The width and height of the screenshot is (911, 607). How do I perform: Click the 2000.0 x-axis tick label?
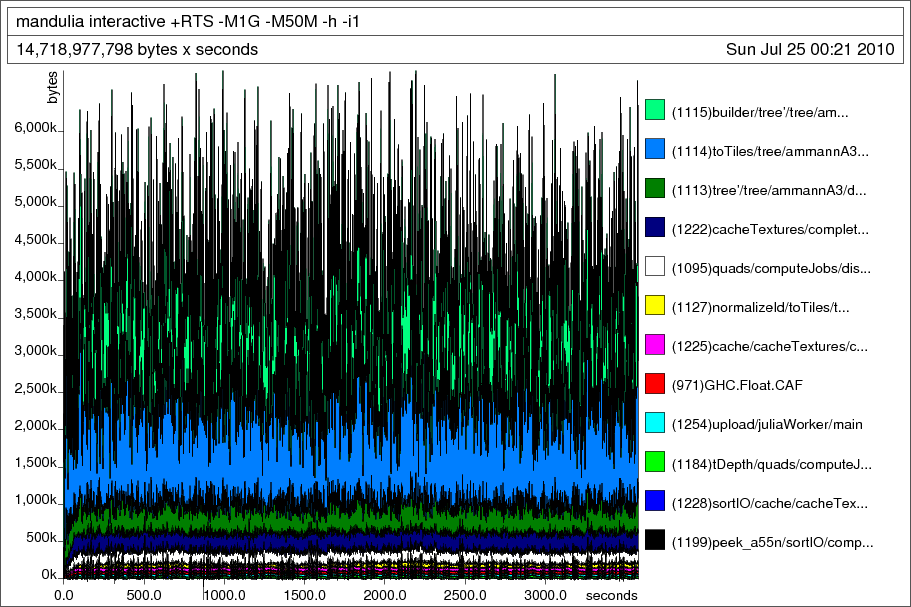pos(385,595)
